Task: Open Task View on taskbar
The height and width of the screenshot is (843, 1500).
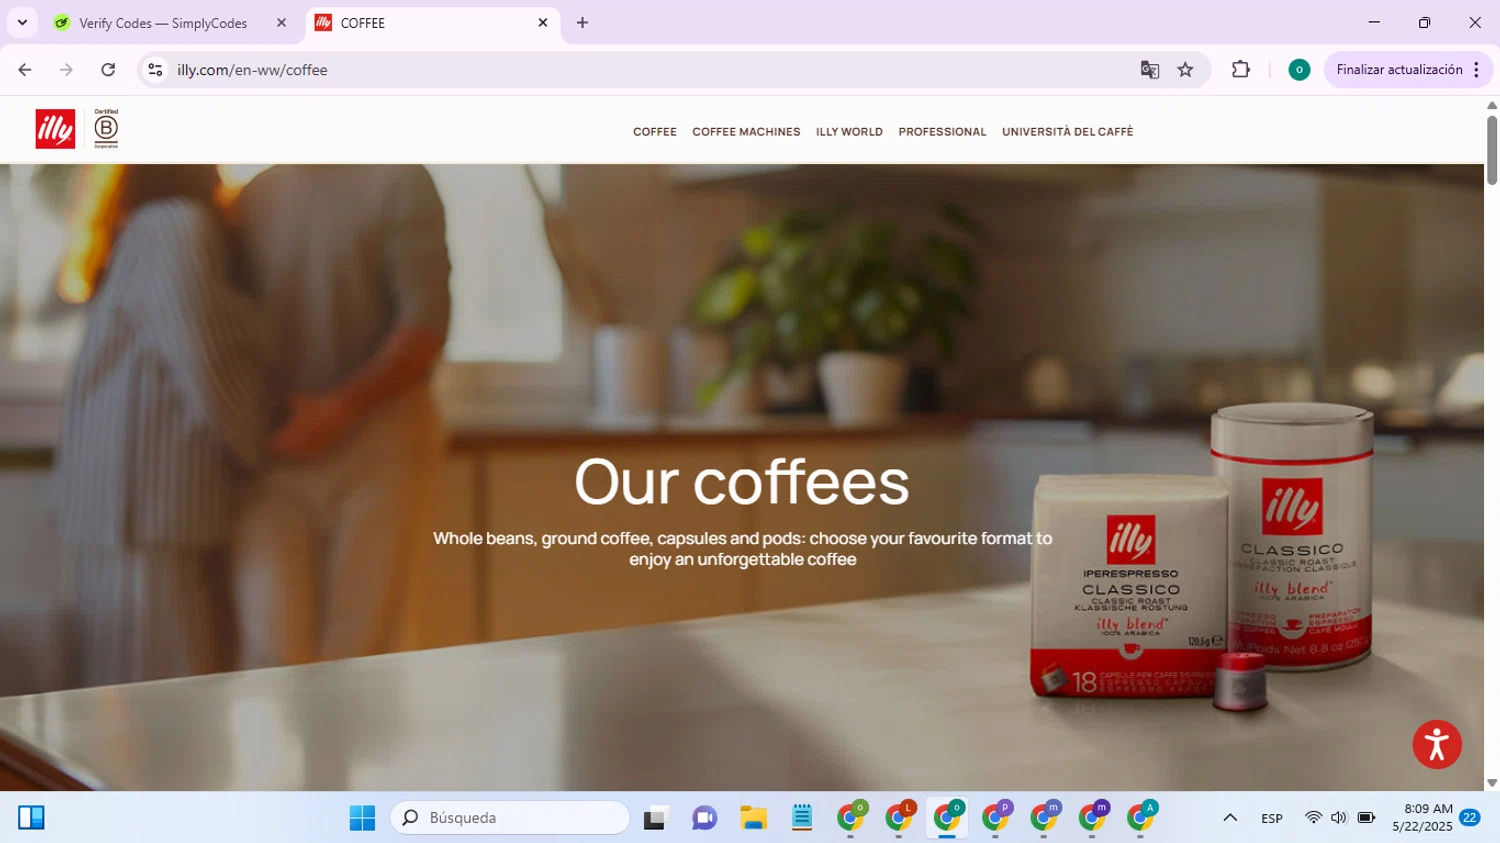Action: click(655, 818)
